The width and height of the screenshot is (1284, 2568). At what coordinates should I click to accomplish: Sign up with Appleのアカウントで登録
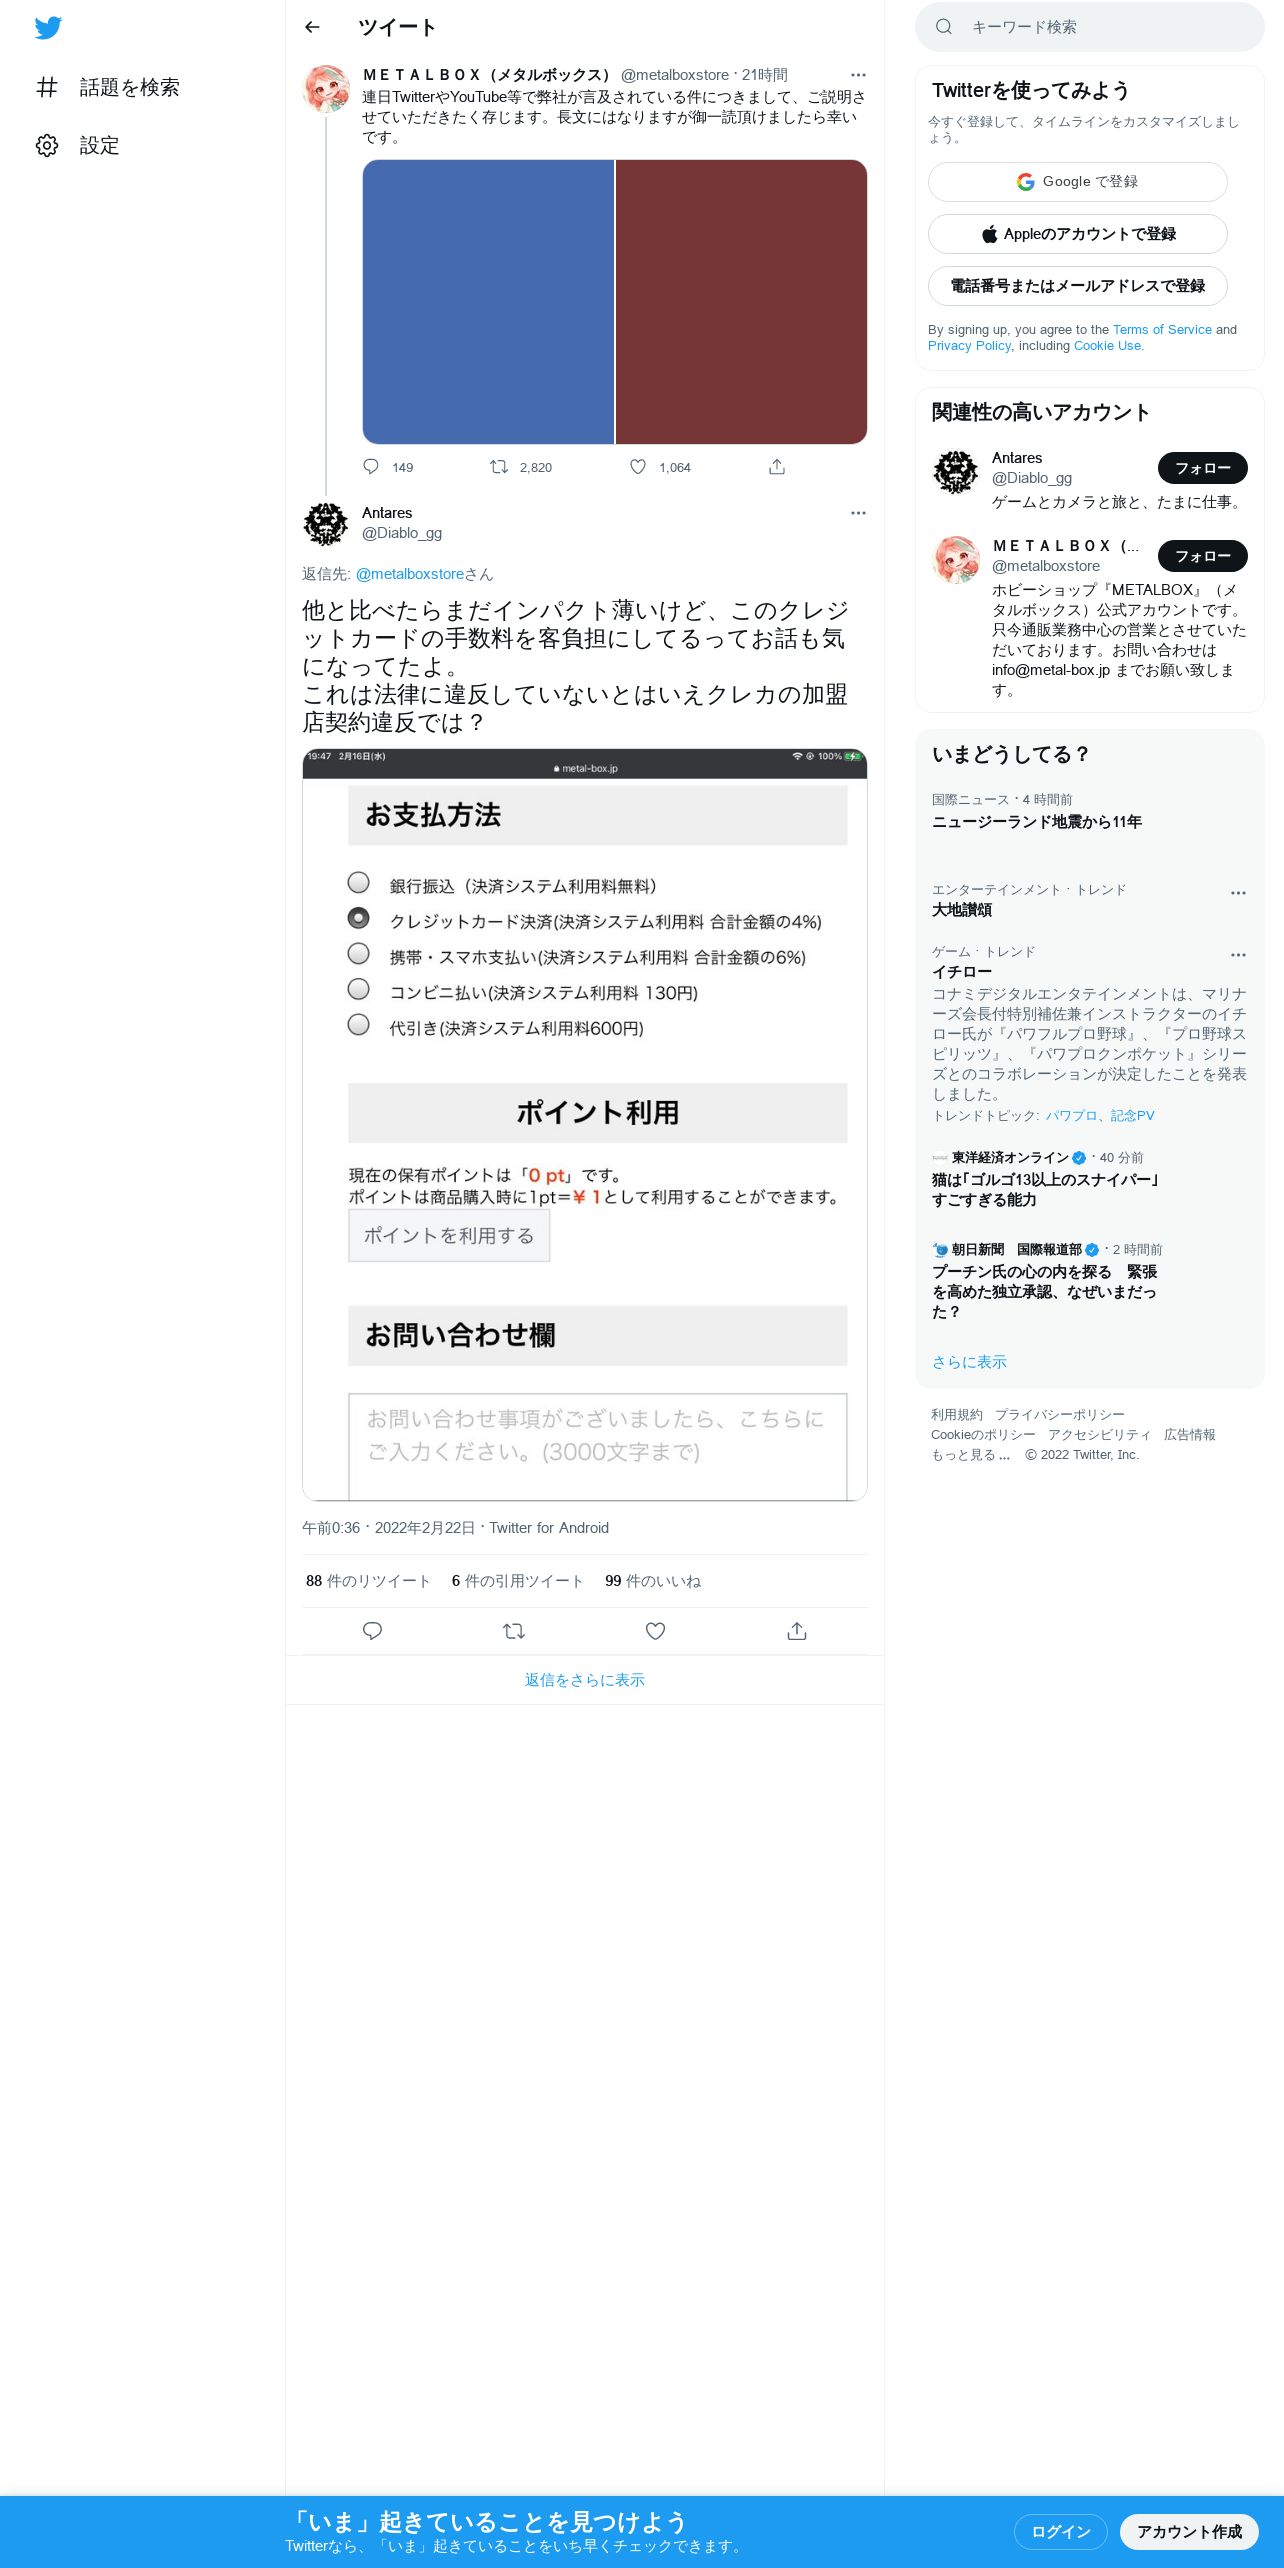point(1078,234)
